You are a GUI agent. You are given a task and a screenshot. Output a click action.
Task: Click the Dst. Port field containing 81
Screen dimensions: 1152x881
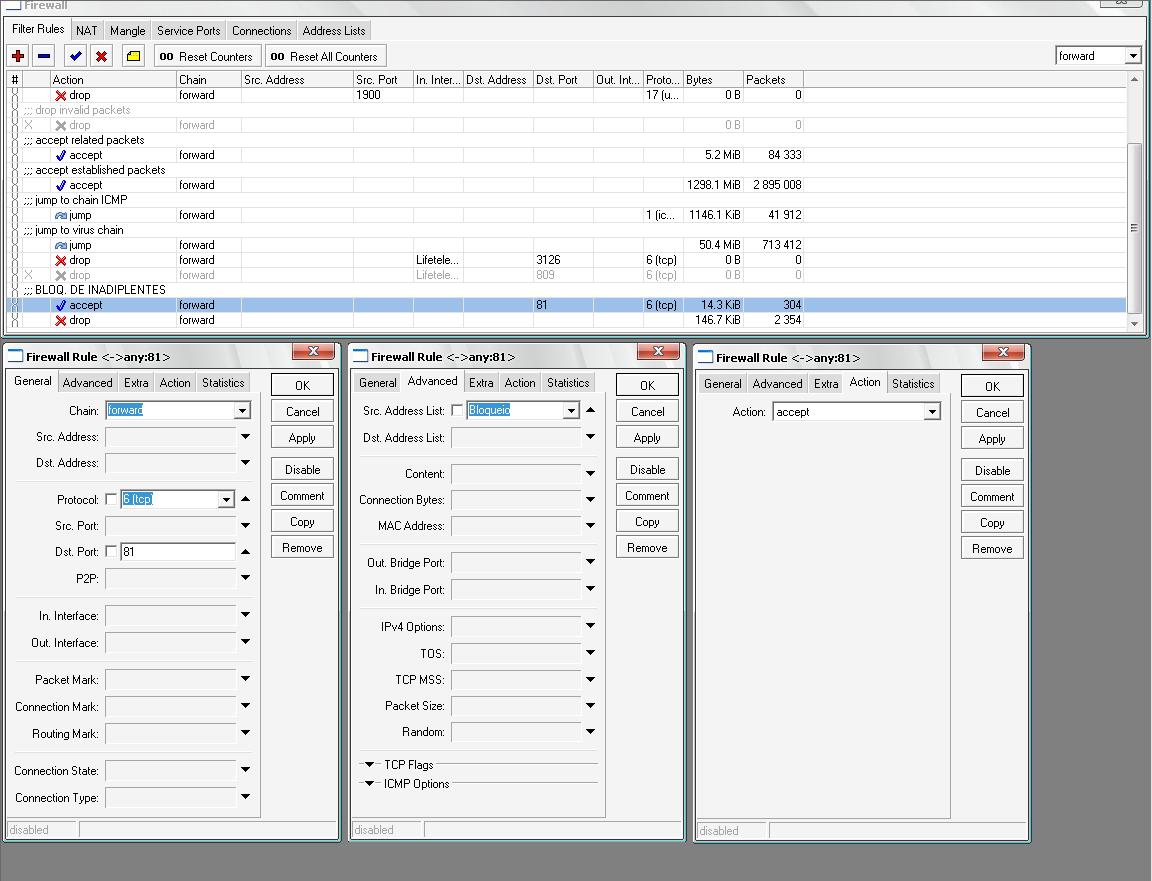point(177,551)
